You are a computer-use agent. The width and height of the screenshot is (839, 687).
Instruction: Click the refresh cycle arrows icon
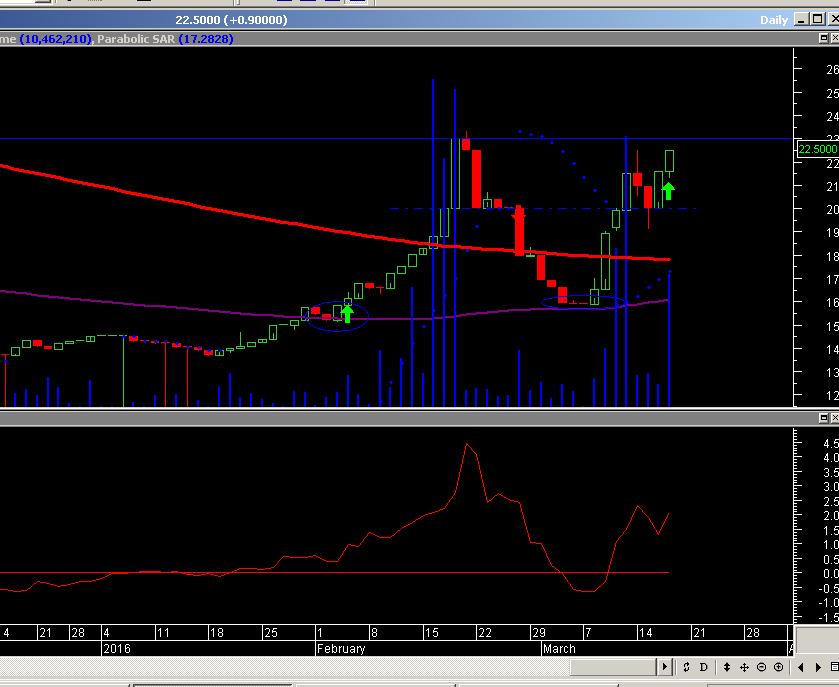click(x=688, y=667)
